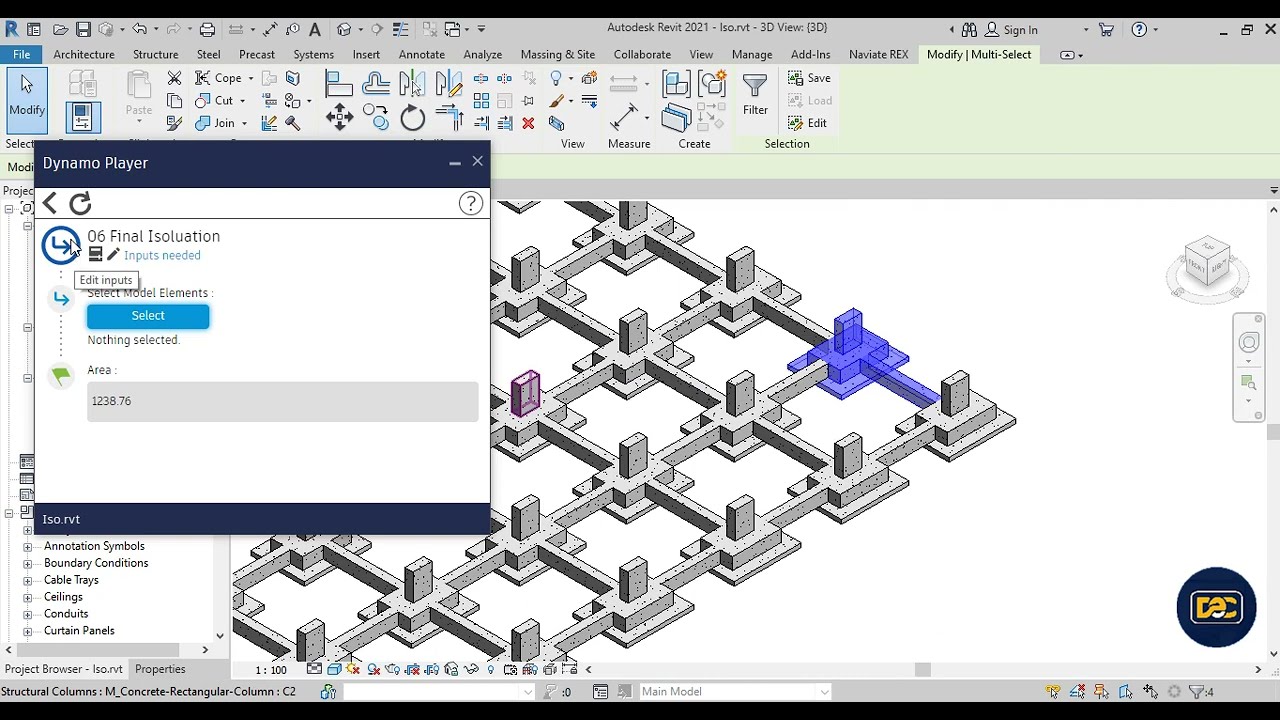The width and height of the screenshot is (1280, 720).
Task: Expand the Ceilings tree node
Action: (28, 598)
